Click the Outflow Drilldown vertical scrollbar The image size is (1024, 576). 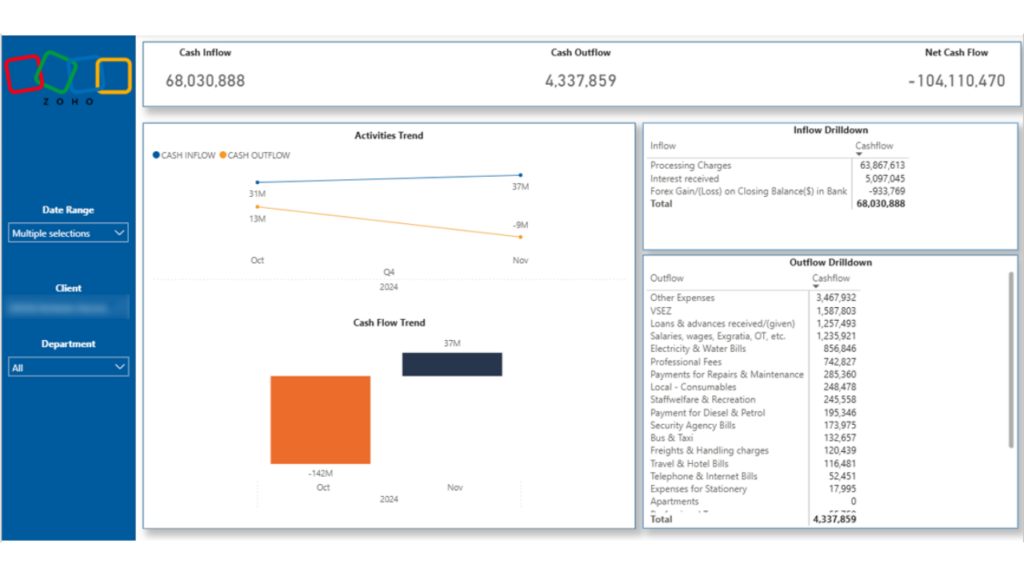click(x=1011, y=360)
